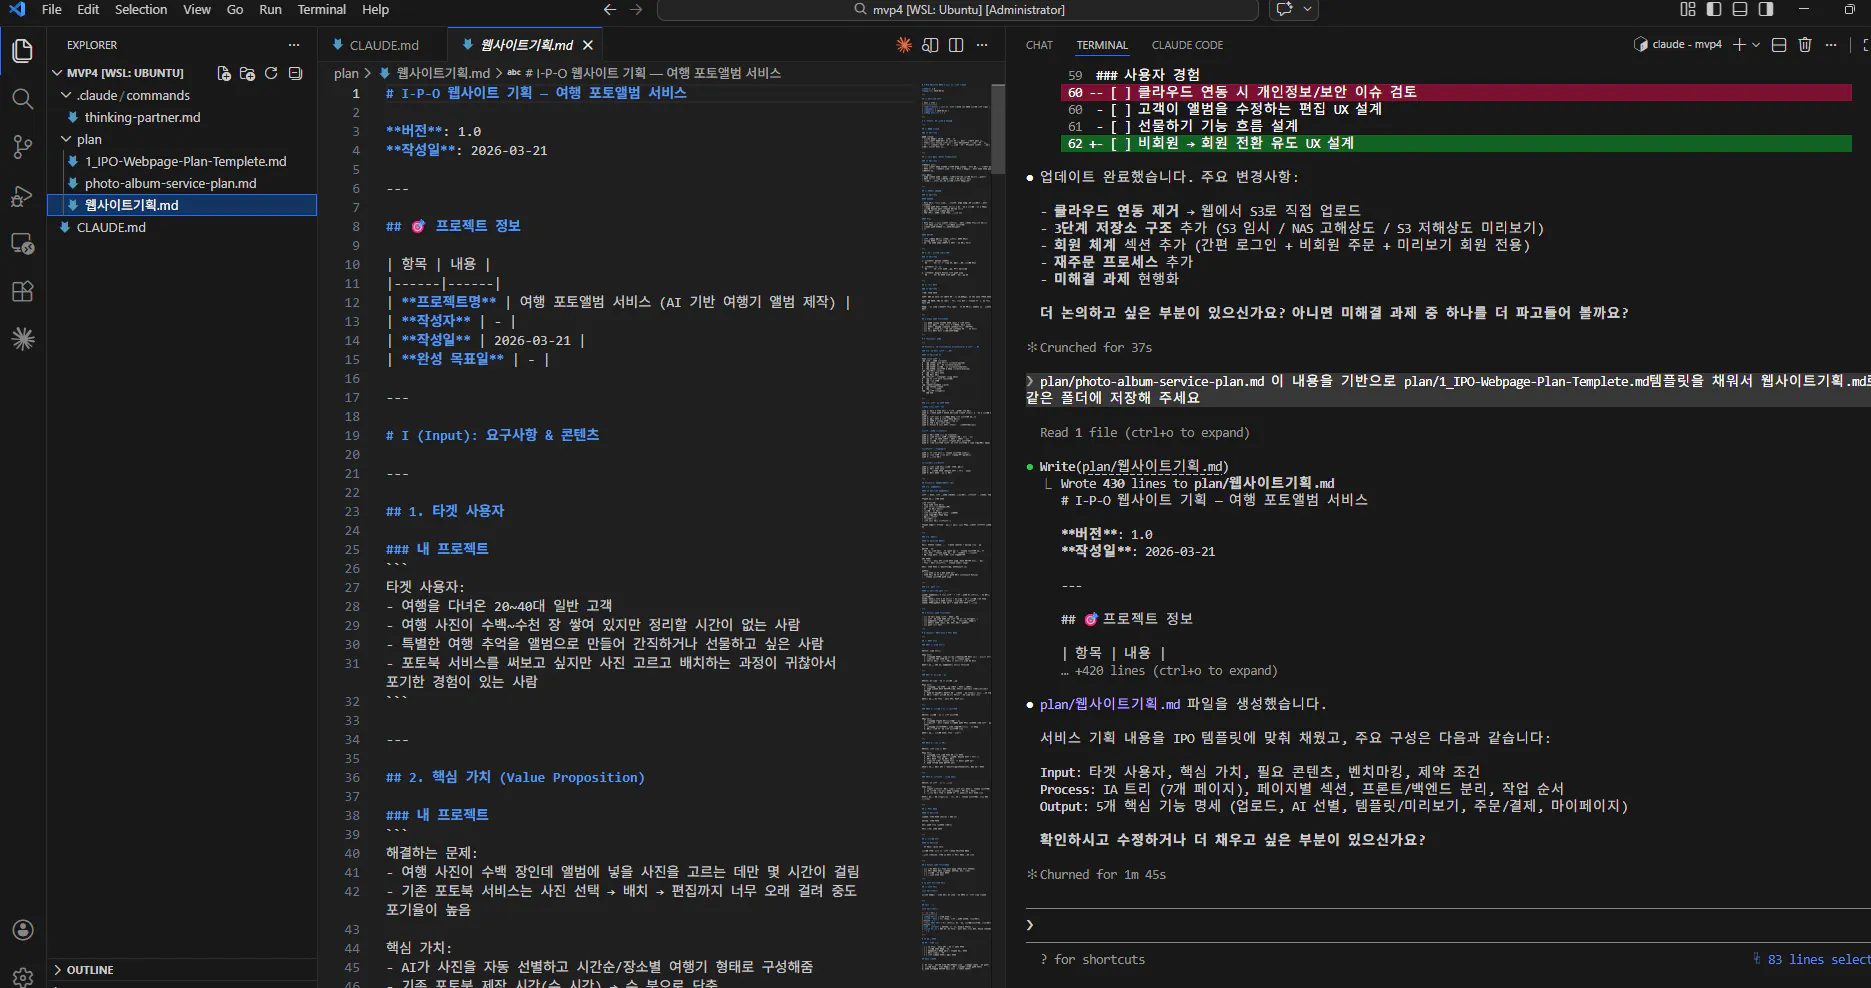Open the Copilot chat dropdown arrow

(x=1307, y=10)
